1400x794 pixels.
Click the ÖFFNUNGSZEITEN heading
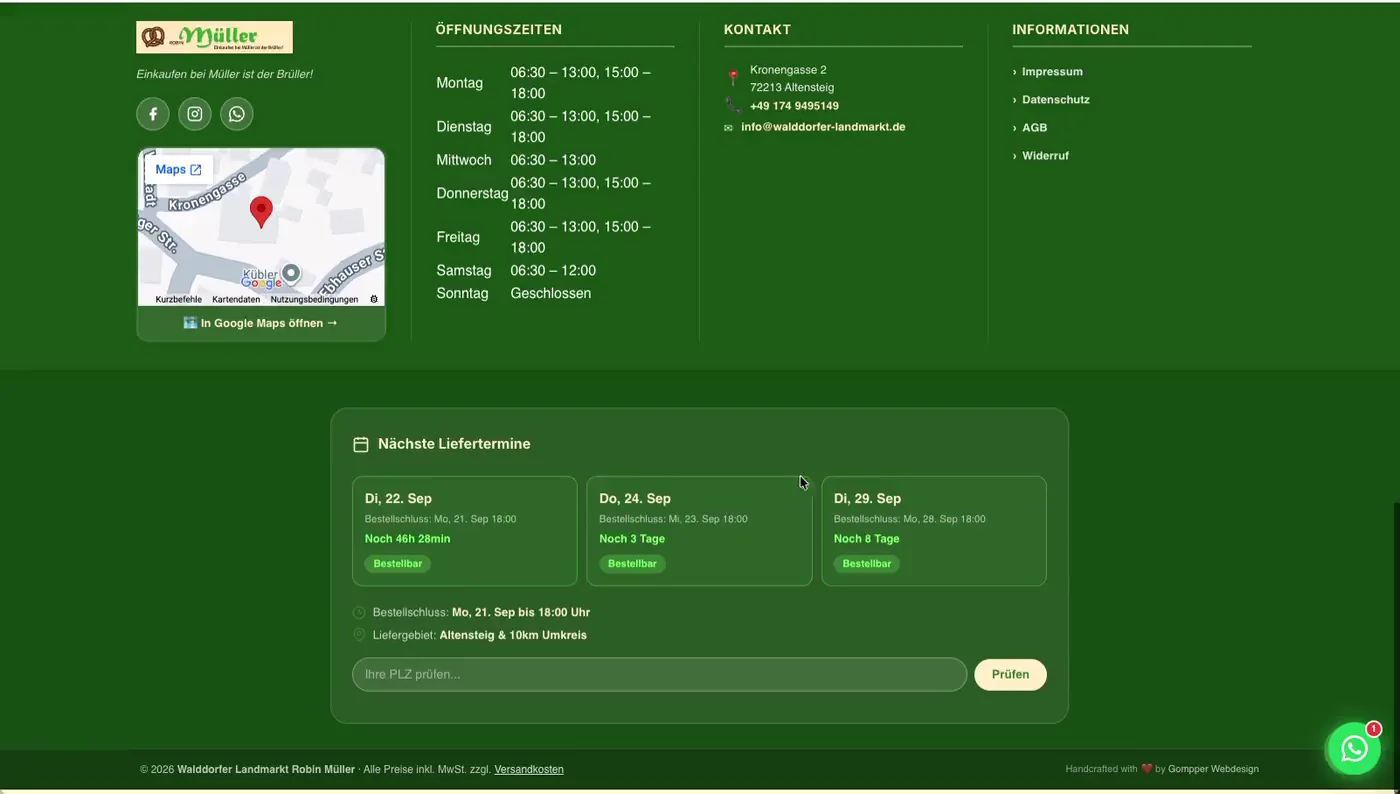(x=499, y=30)
